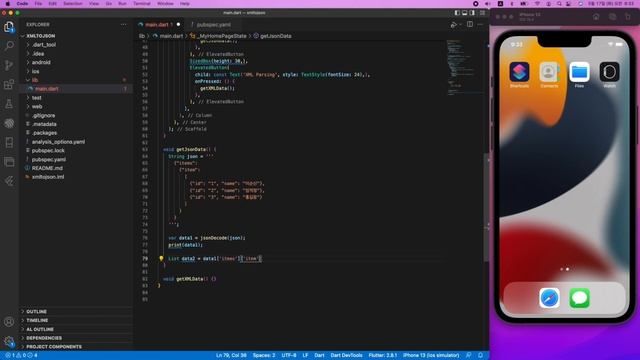Click the Explorer panel more actions ellipsis

123,24
